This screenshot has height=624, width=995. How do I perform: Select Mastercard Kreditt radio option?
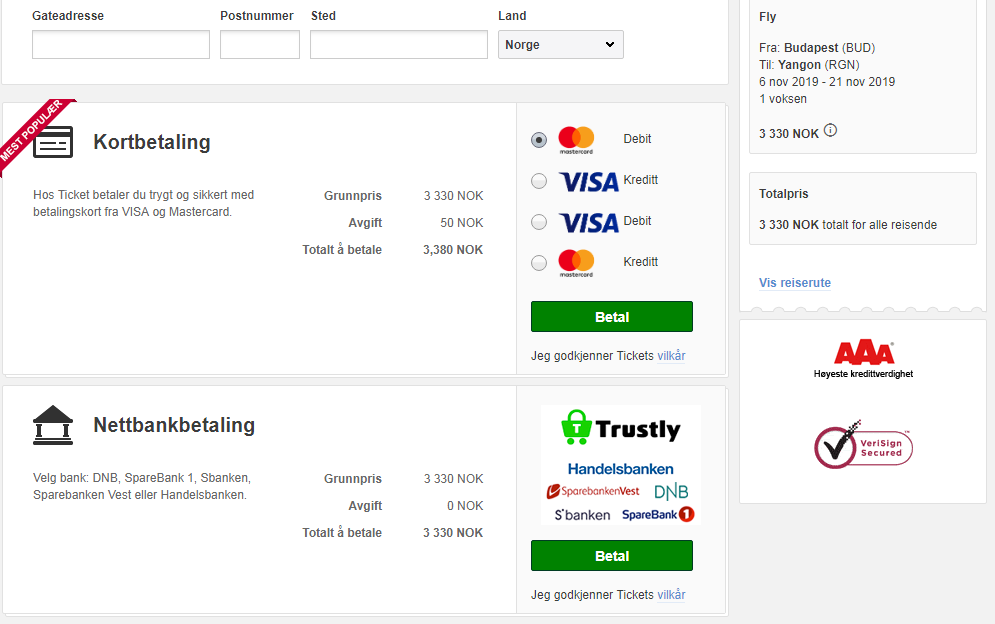pos(539,263)
